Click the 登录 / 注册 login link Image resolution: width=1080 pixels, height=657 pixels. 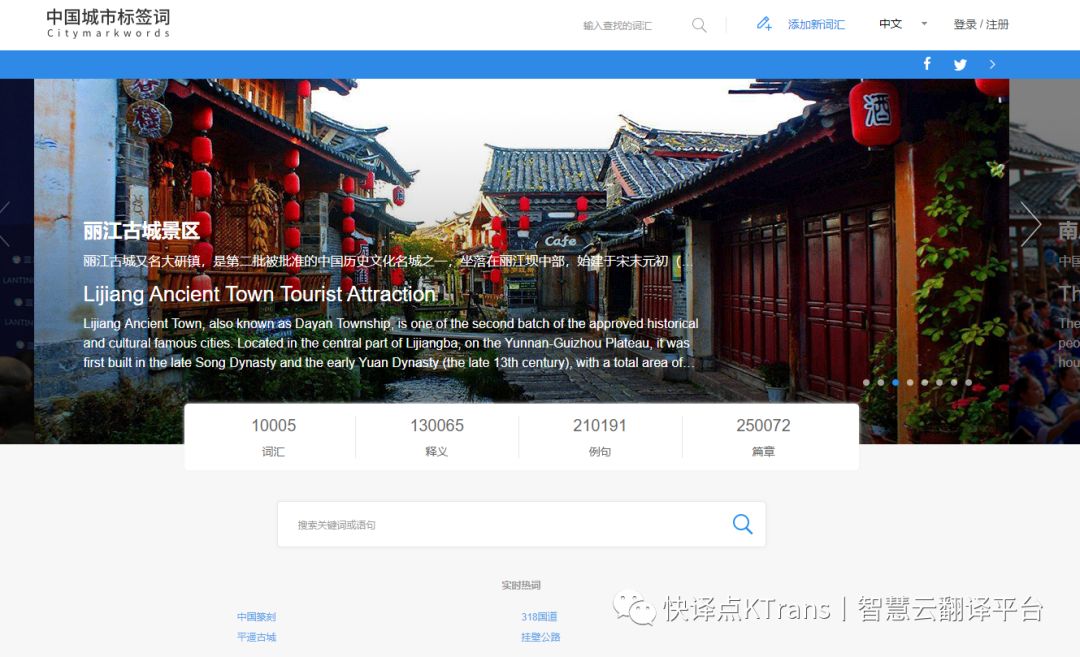(980, 24)
